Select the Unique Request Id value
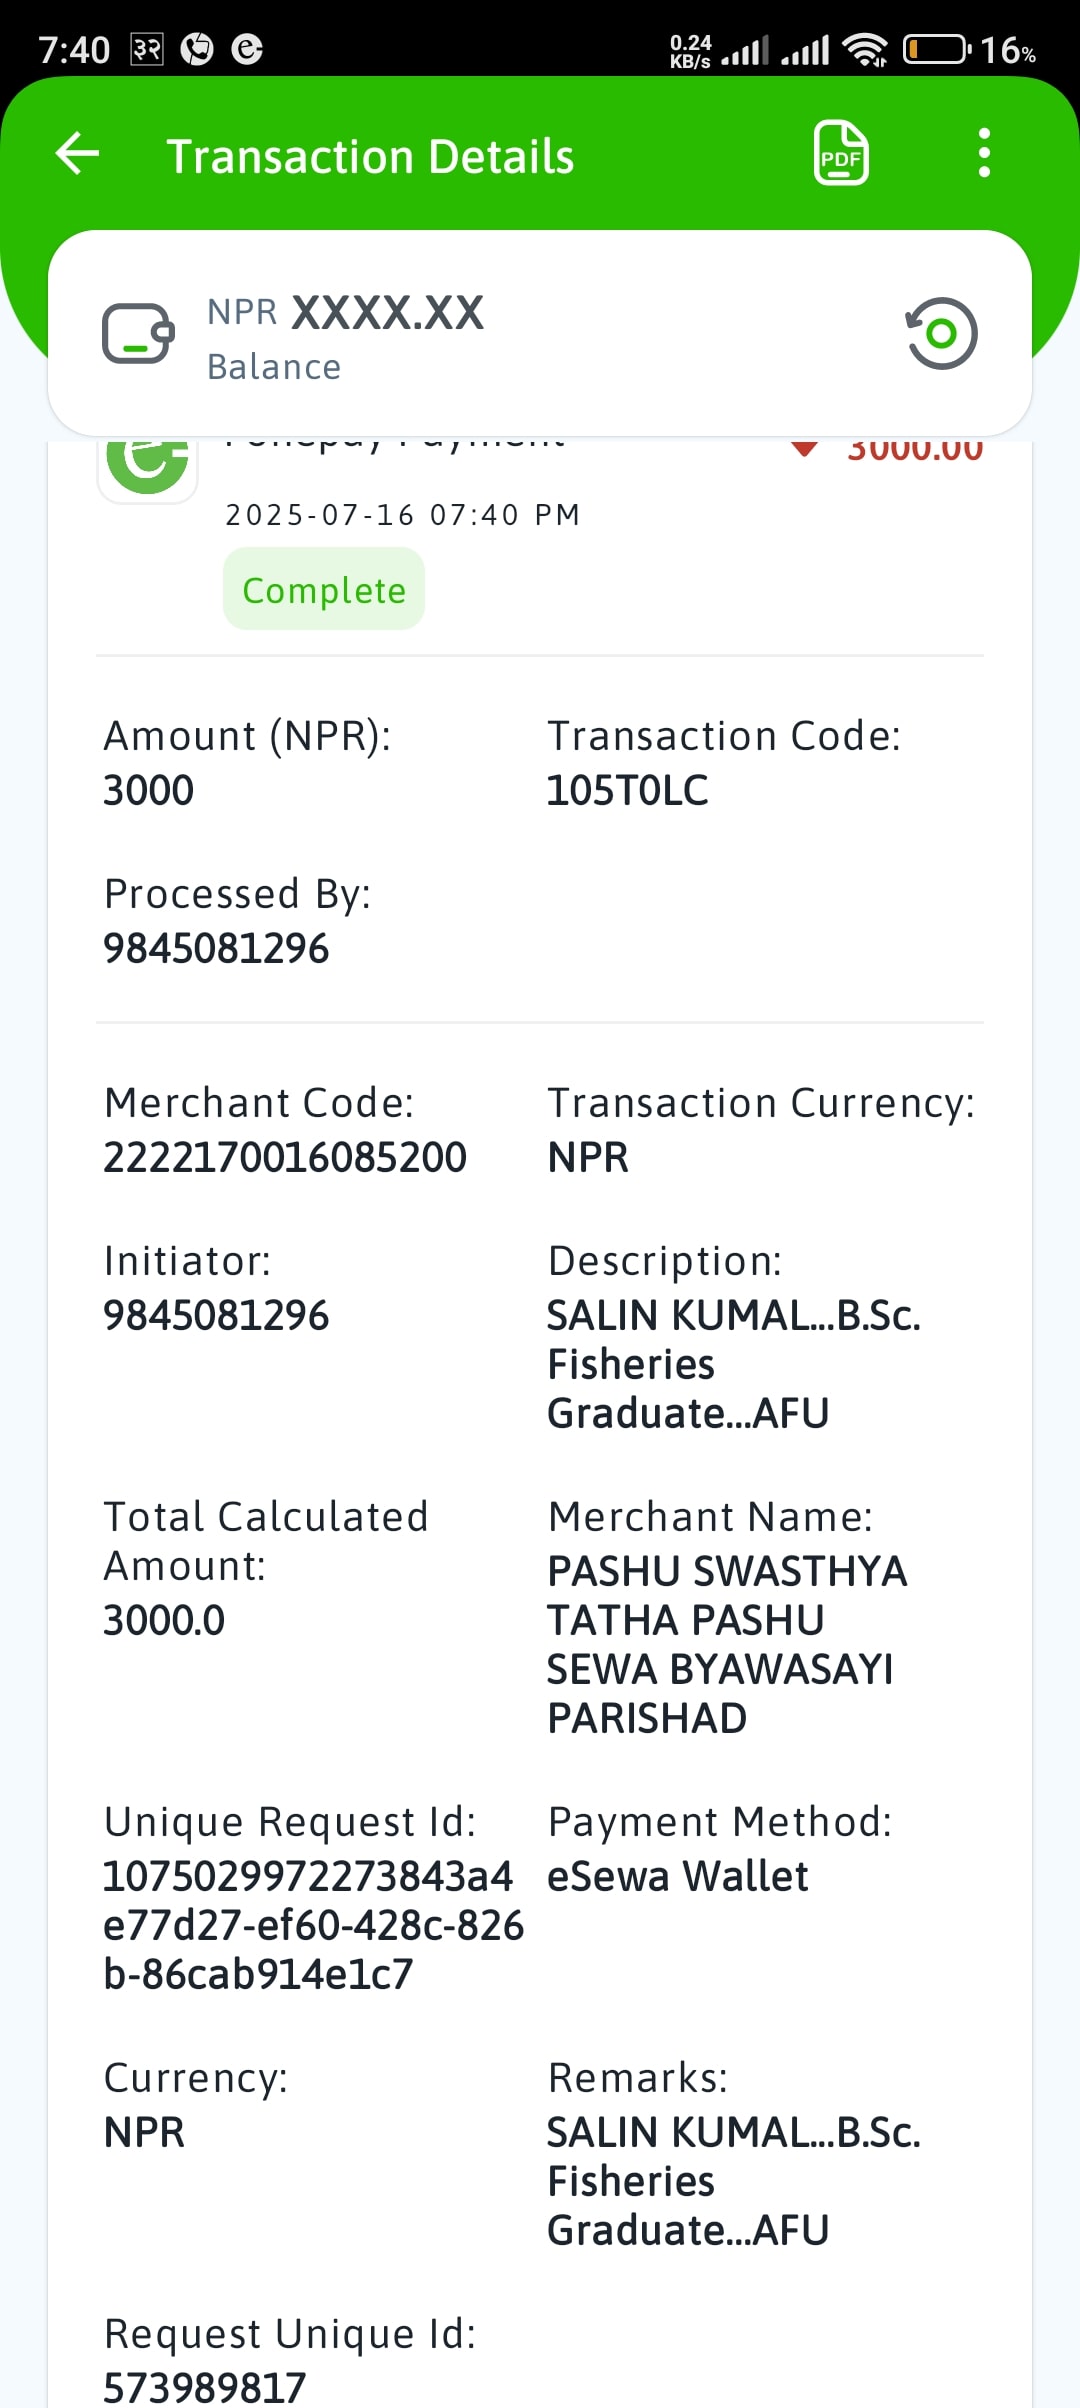Screen dimensions: 1080x2408 pyautogui.click(x=313, y=1925)
